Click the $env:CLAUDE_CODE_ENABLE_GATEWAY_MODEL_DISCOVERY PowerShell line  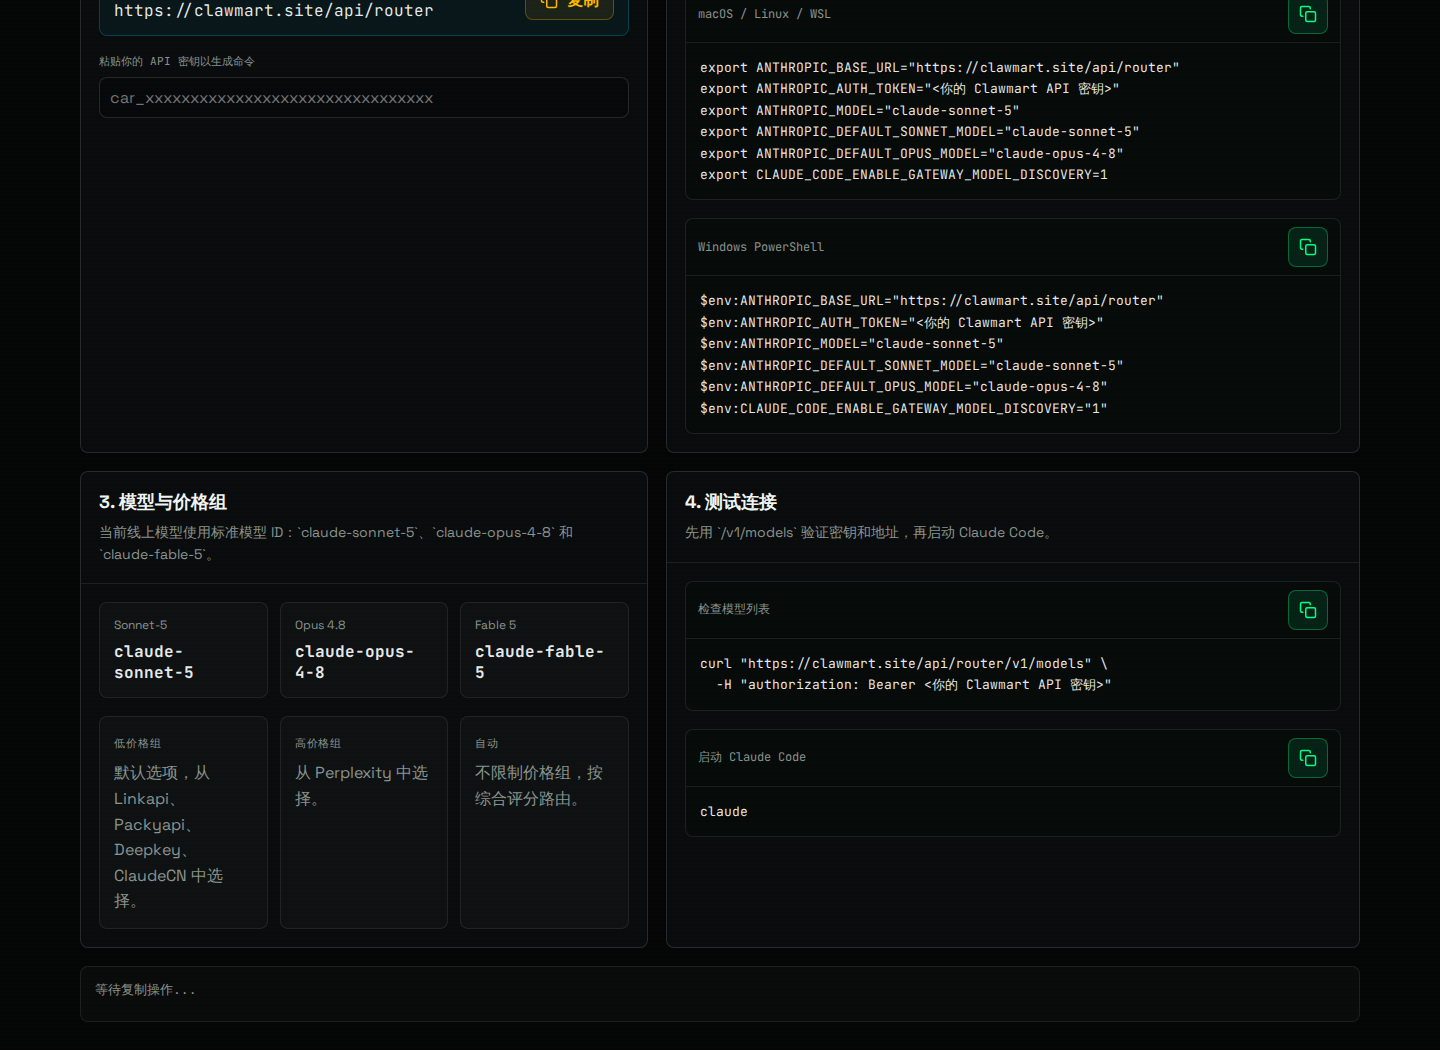tap(904, 409)
